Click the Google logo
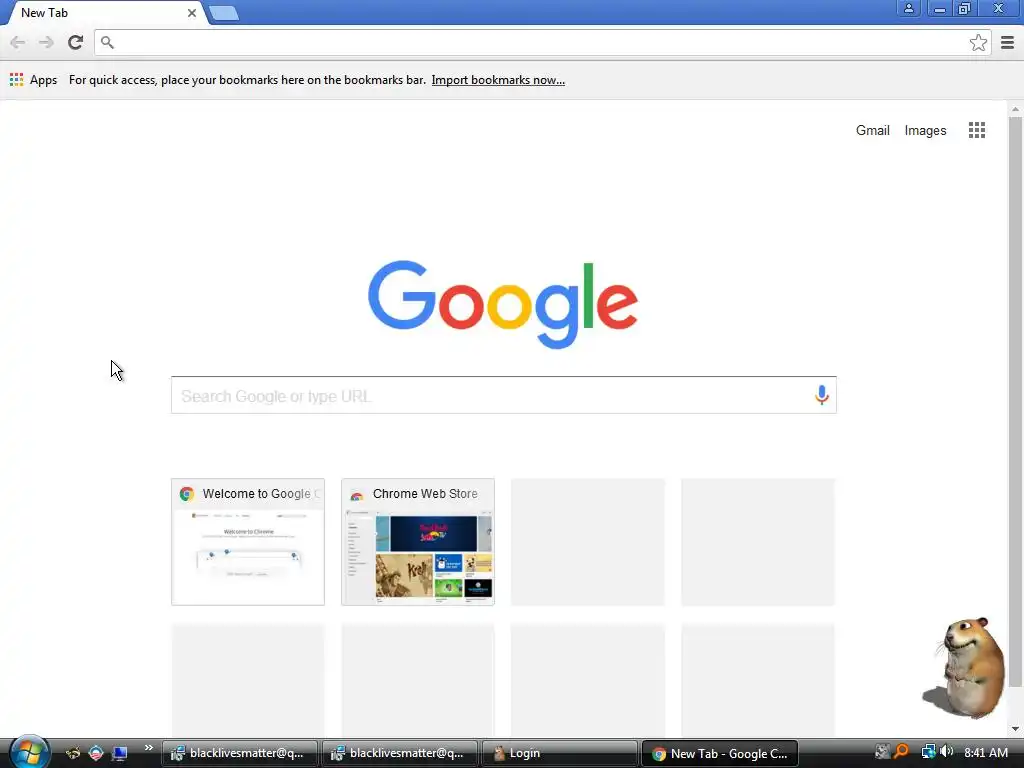Screen dimensions: 1024x768 tap(503, 304)
